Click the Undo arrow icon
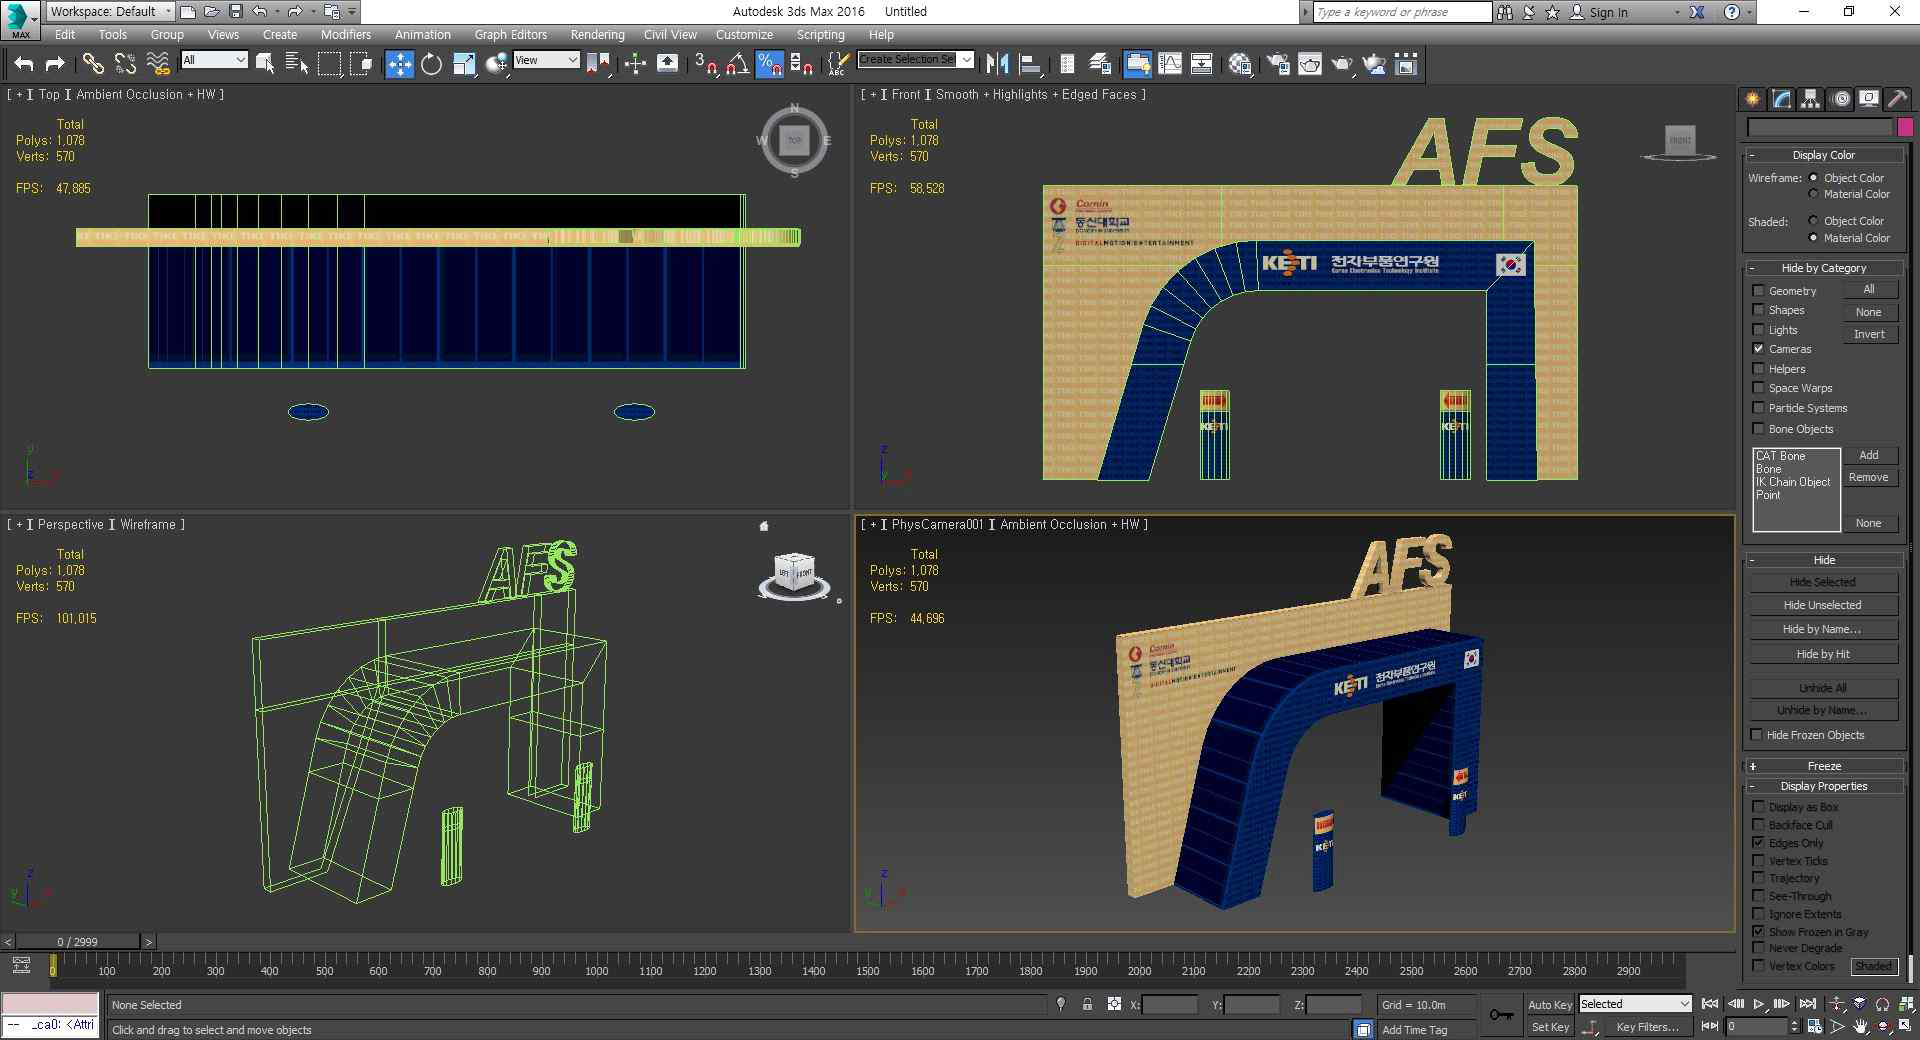 pos(24,64)
